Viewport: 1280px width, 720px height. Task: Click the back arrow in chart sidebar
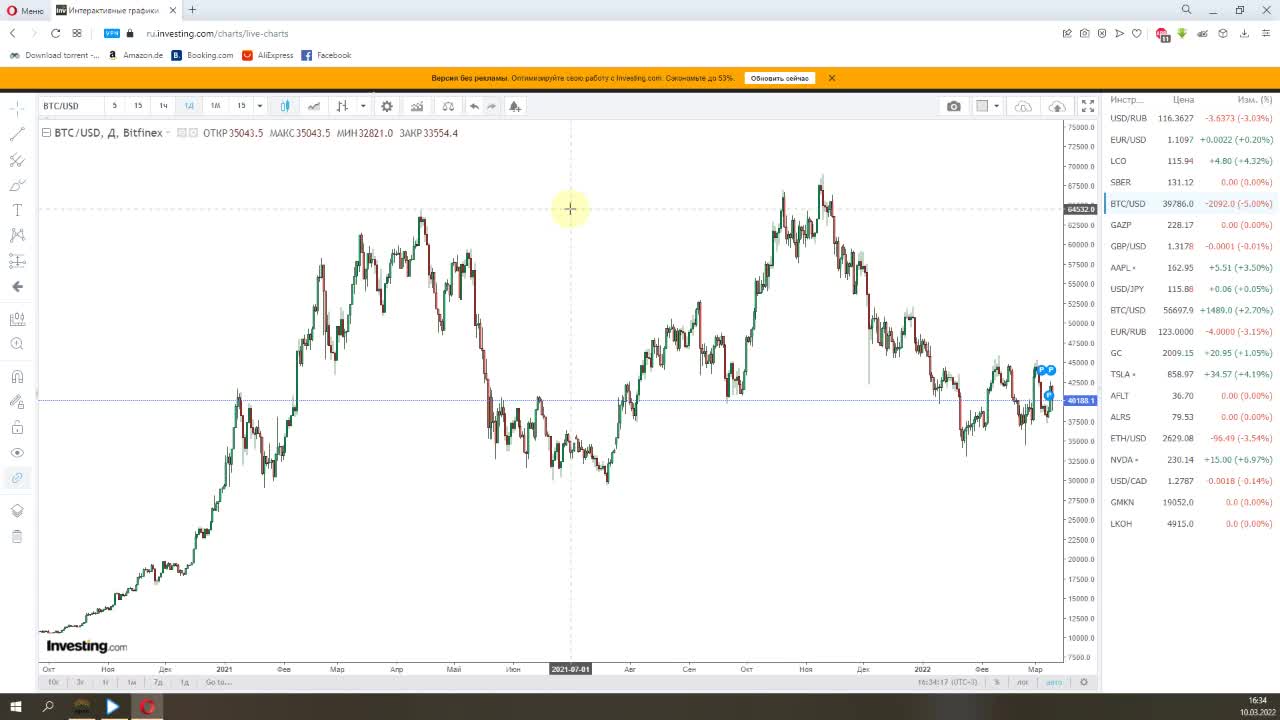(x=17, y=286)
